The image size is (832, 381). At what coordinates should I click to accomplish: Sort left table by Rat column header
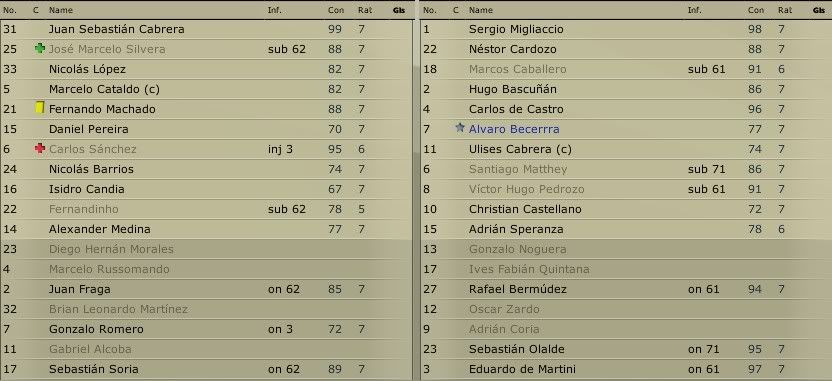click(x=365, y=10)
